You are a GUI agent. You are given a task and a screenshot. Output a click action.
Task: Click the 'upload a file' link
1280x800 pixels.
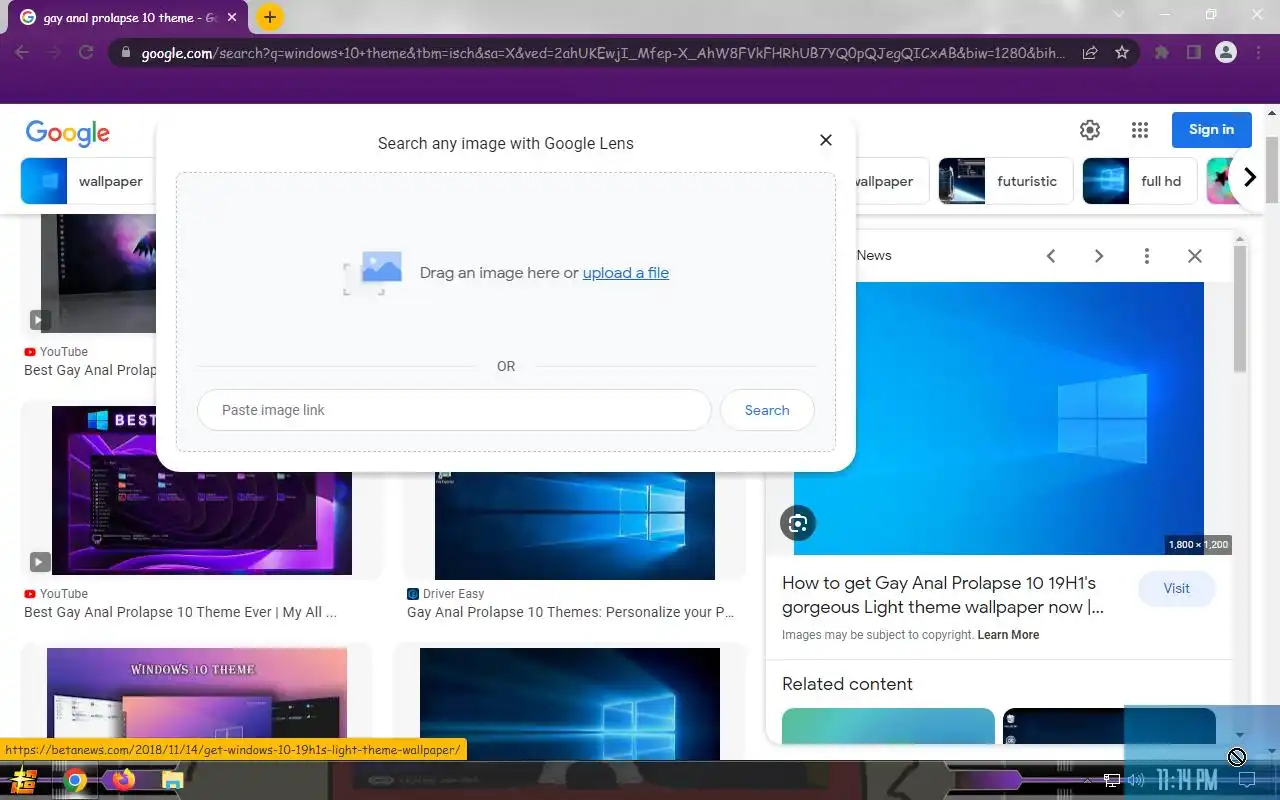point(626,273)
